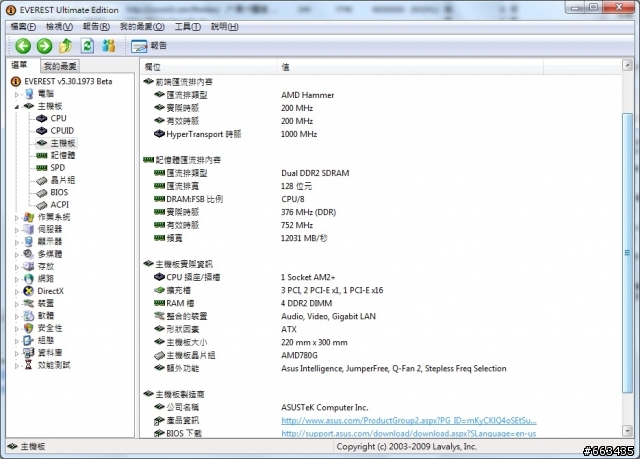Open the 記憶體 memory tree item
The image size is (640, 459).
click(62, 155)
